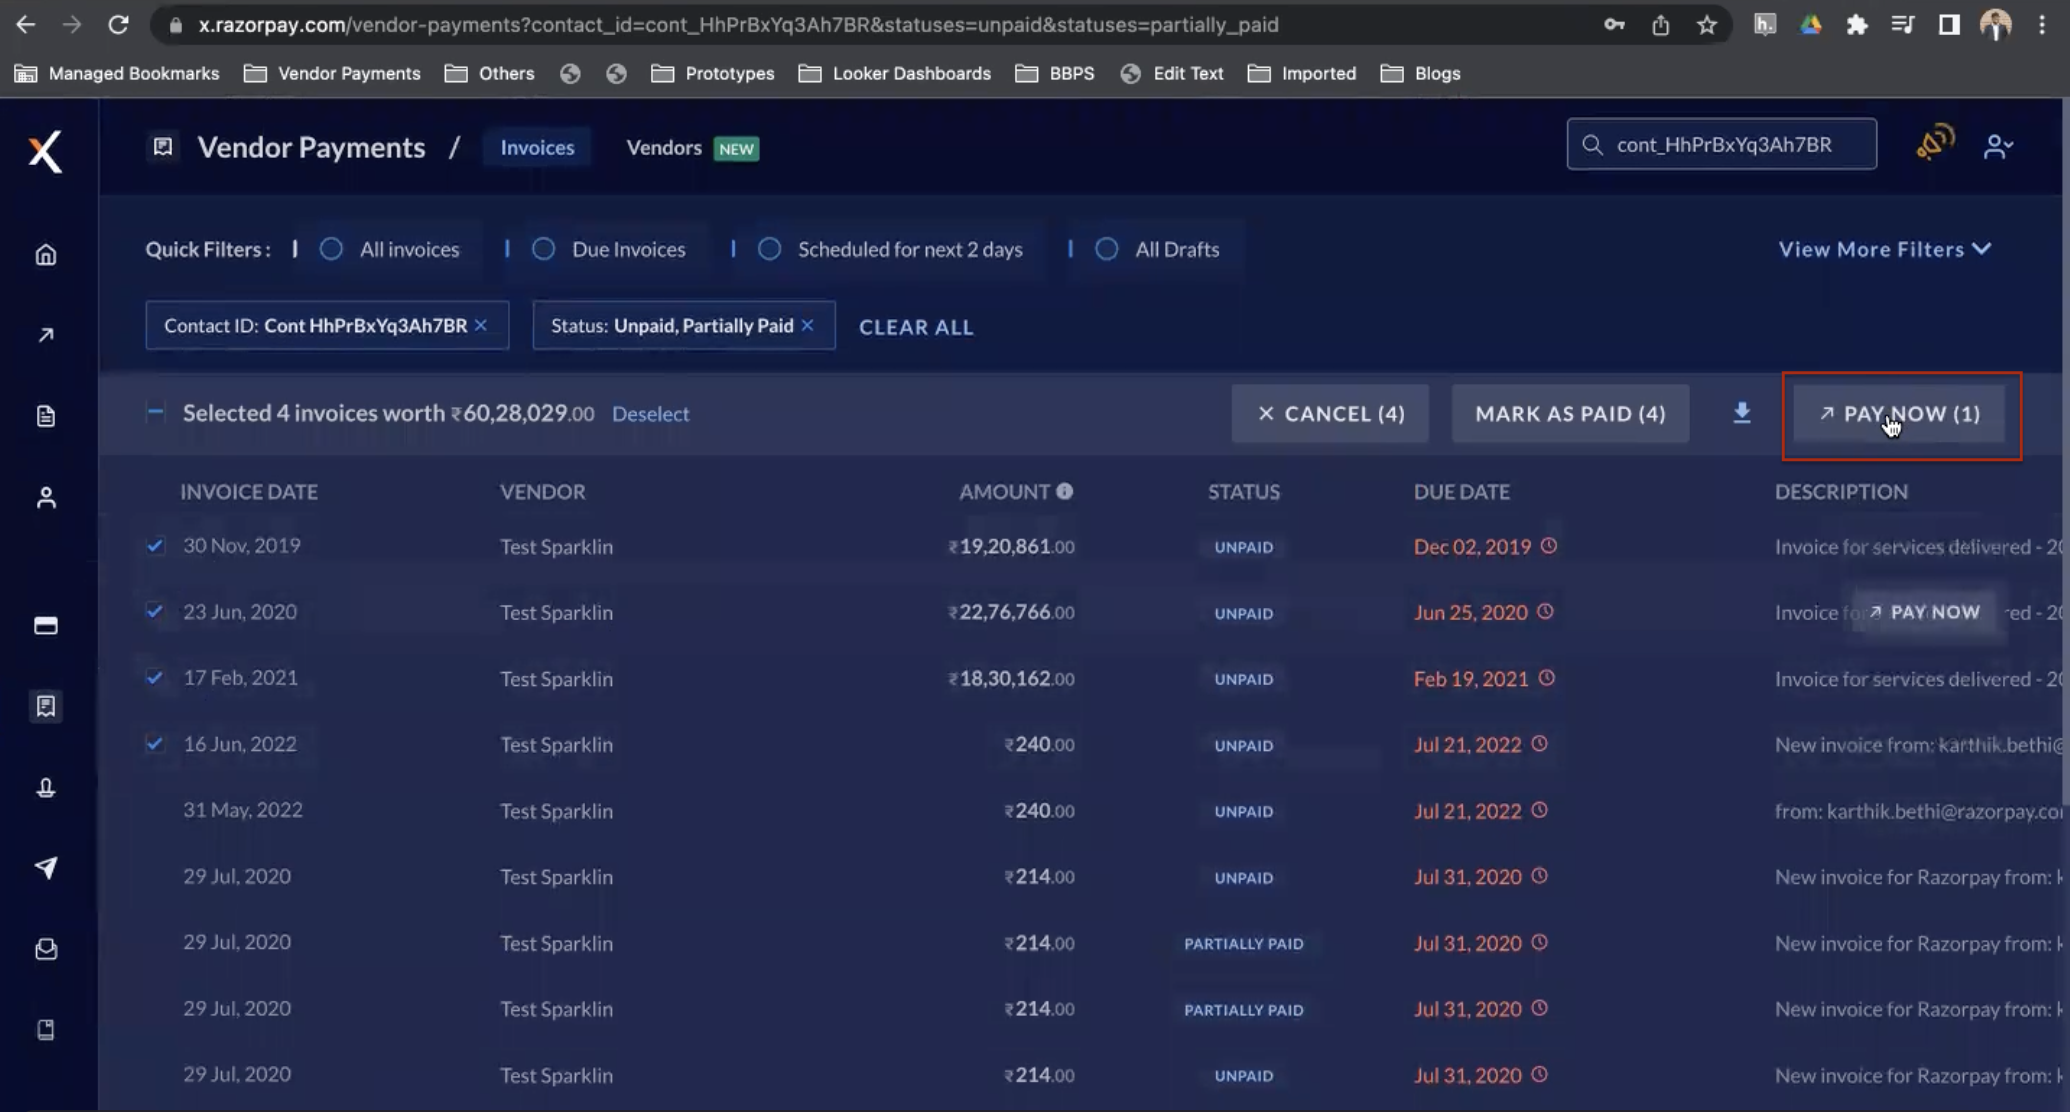This screenshot has height=1112, width=2070.
Task: Open the Vendor Payments bookmark folder
Action: 333,73
